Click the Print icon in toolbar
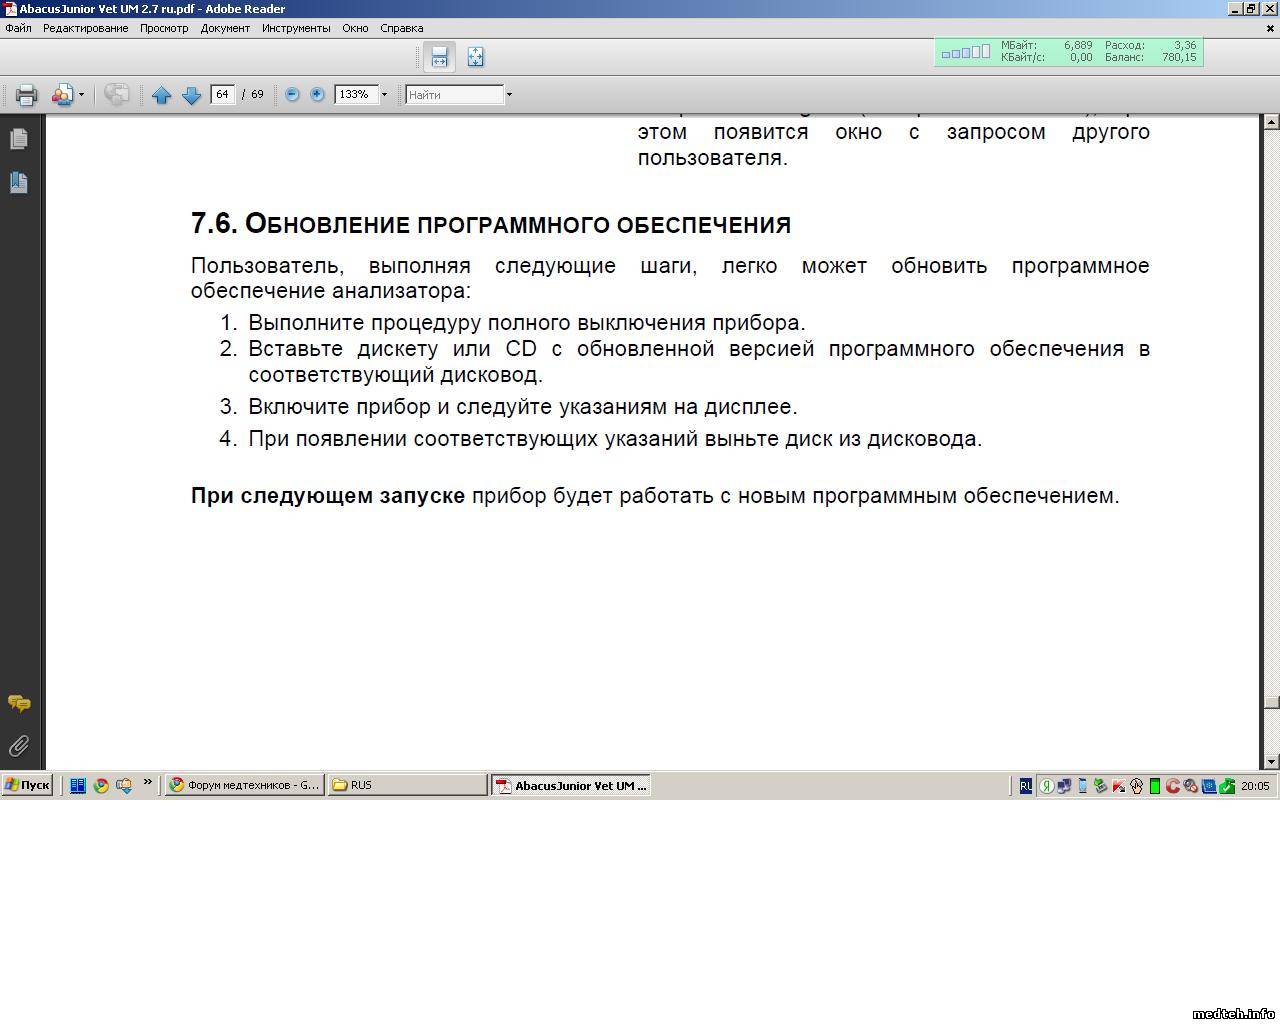Screen dimensions: 1280x1024 26,95
